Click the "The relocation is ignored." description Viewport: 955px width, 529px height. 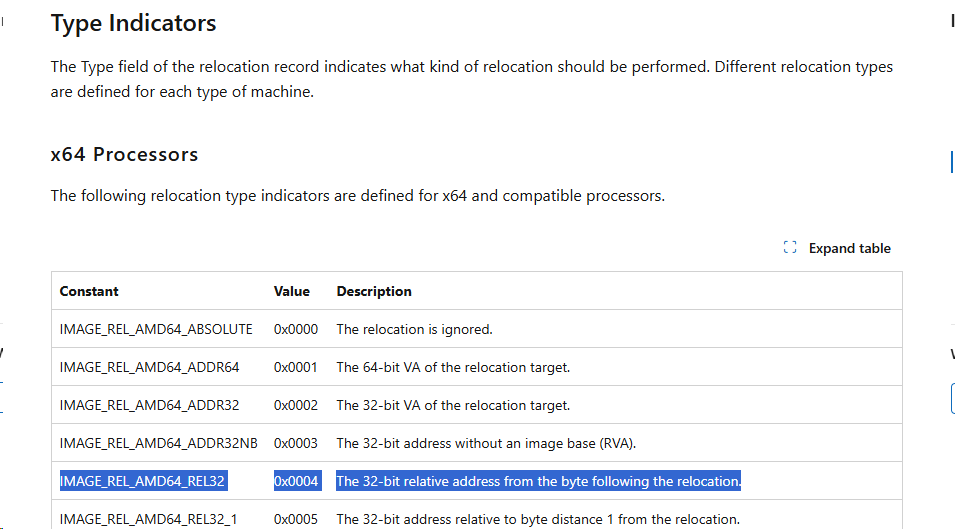[414, 329]
